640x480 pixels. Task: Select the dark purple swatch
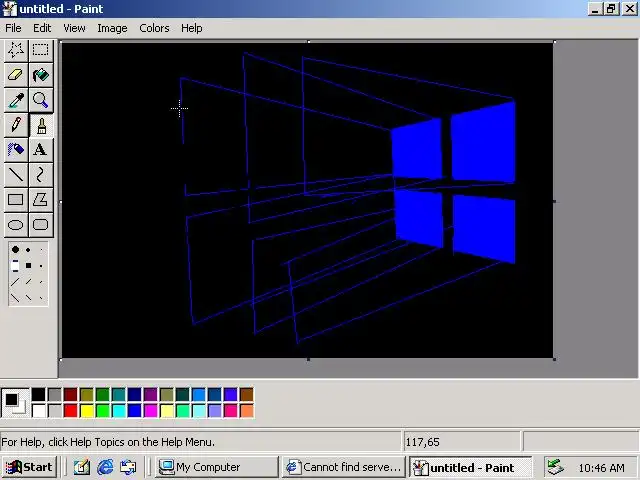pyautogui.click(x=151, y=395)
